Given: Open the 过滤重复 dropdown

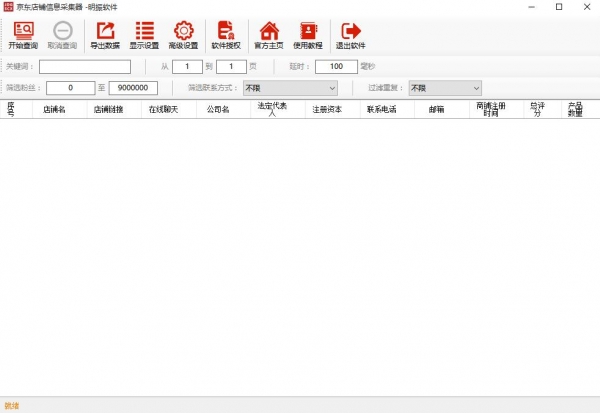Looking at the screenshot, I should pyautogui.click(x=445, y=88).
